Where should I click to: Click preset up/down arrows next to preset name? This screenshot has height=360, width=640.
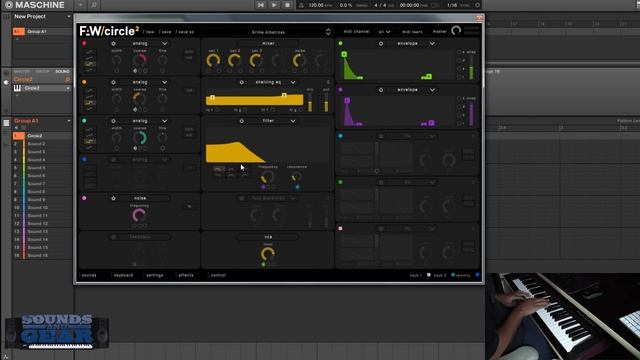(328, 32)
